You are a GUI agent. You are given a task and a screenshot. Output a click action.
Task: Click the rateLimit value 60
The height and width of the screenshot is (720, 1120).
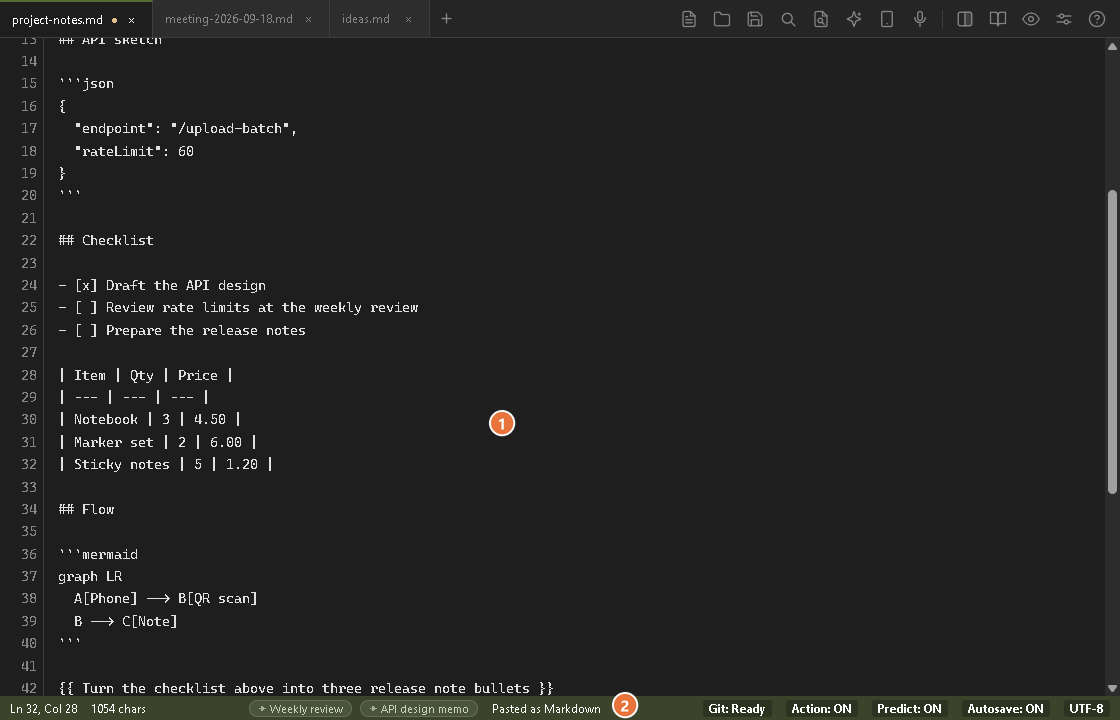click(186, 151)
